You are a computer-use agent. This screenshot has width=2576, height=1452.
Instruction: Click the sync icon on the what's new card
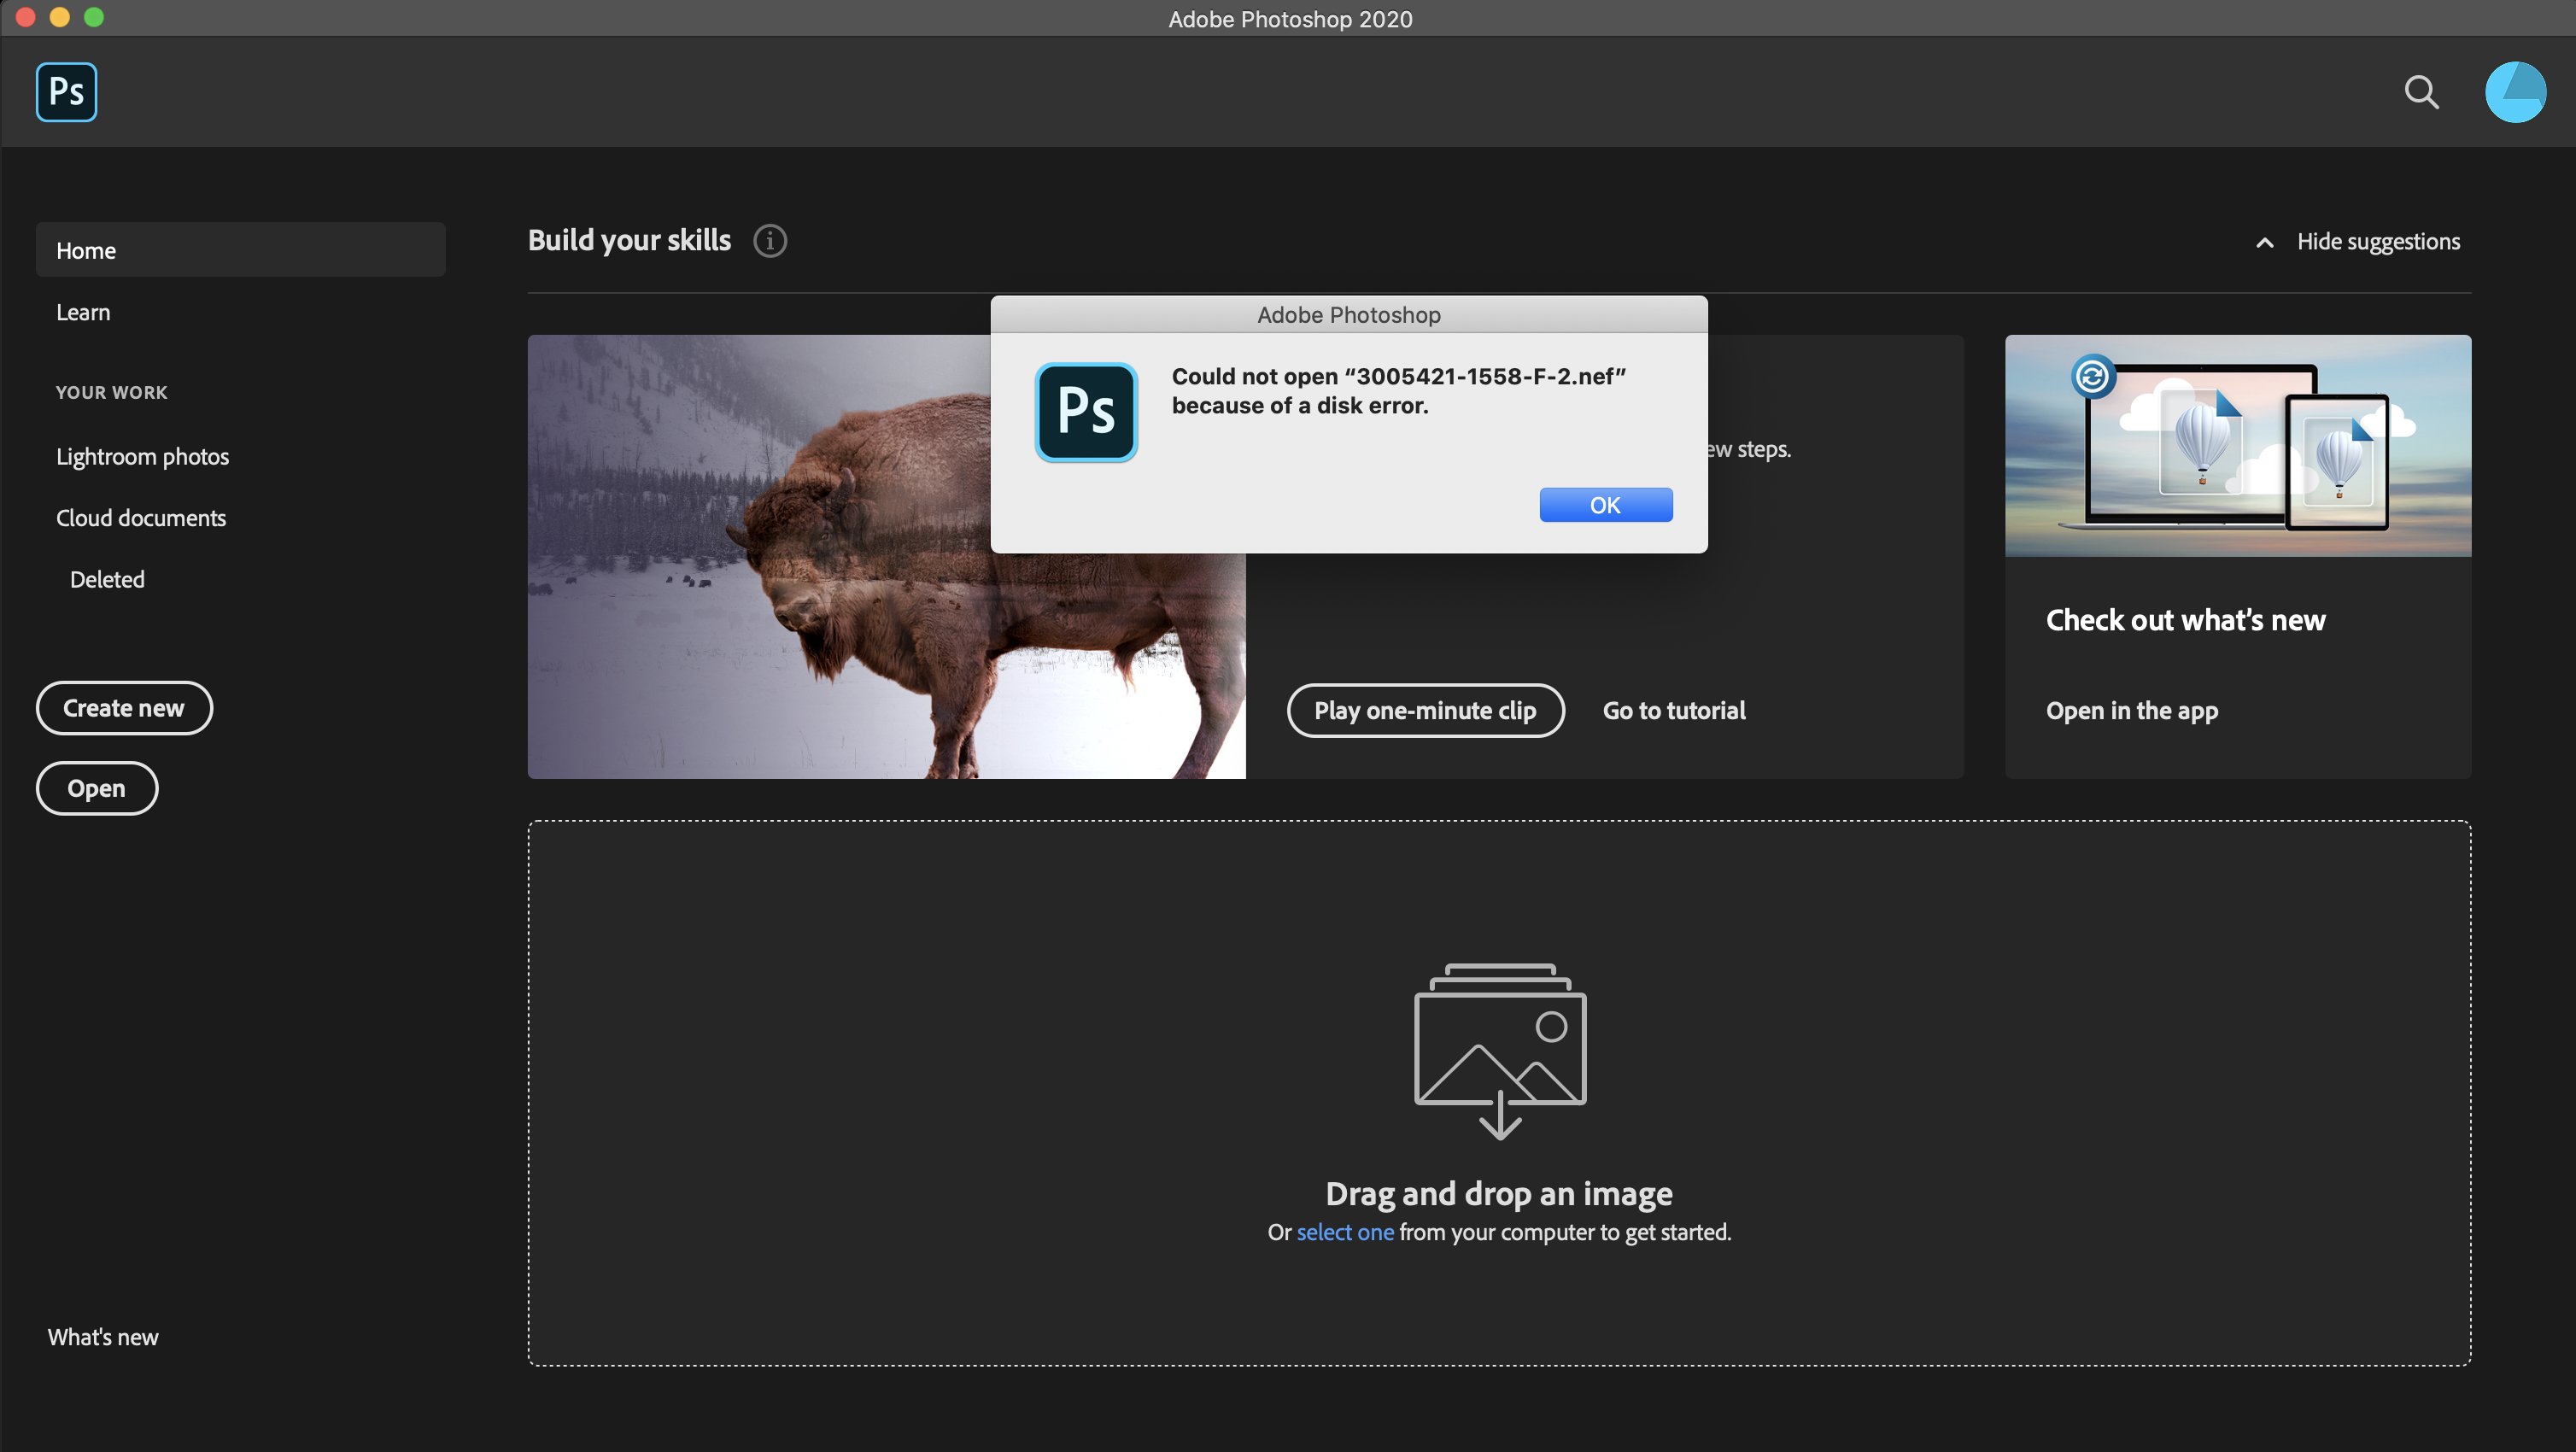click(2094, 377)
